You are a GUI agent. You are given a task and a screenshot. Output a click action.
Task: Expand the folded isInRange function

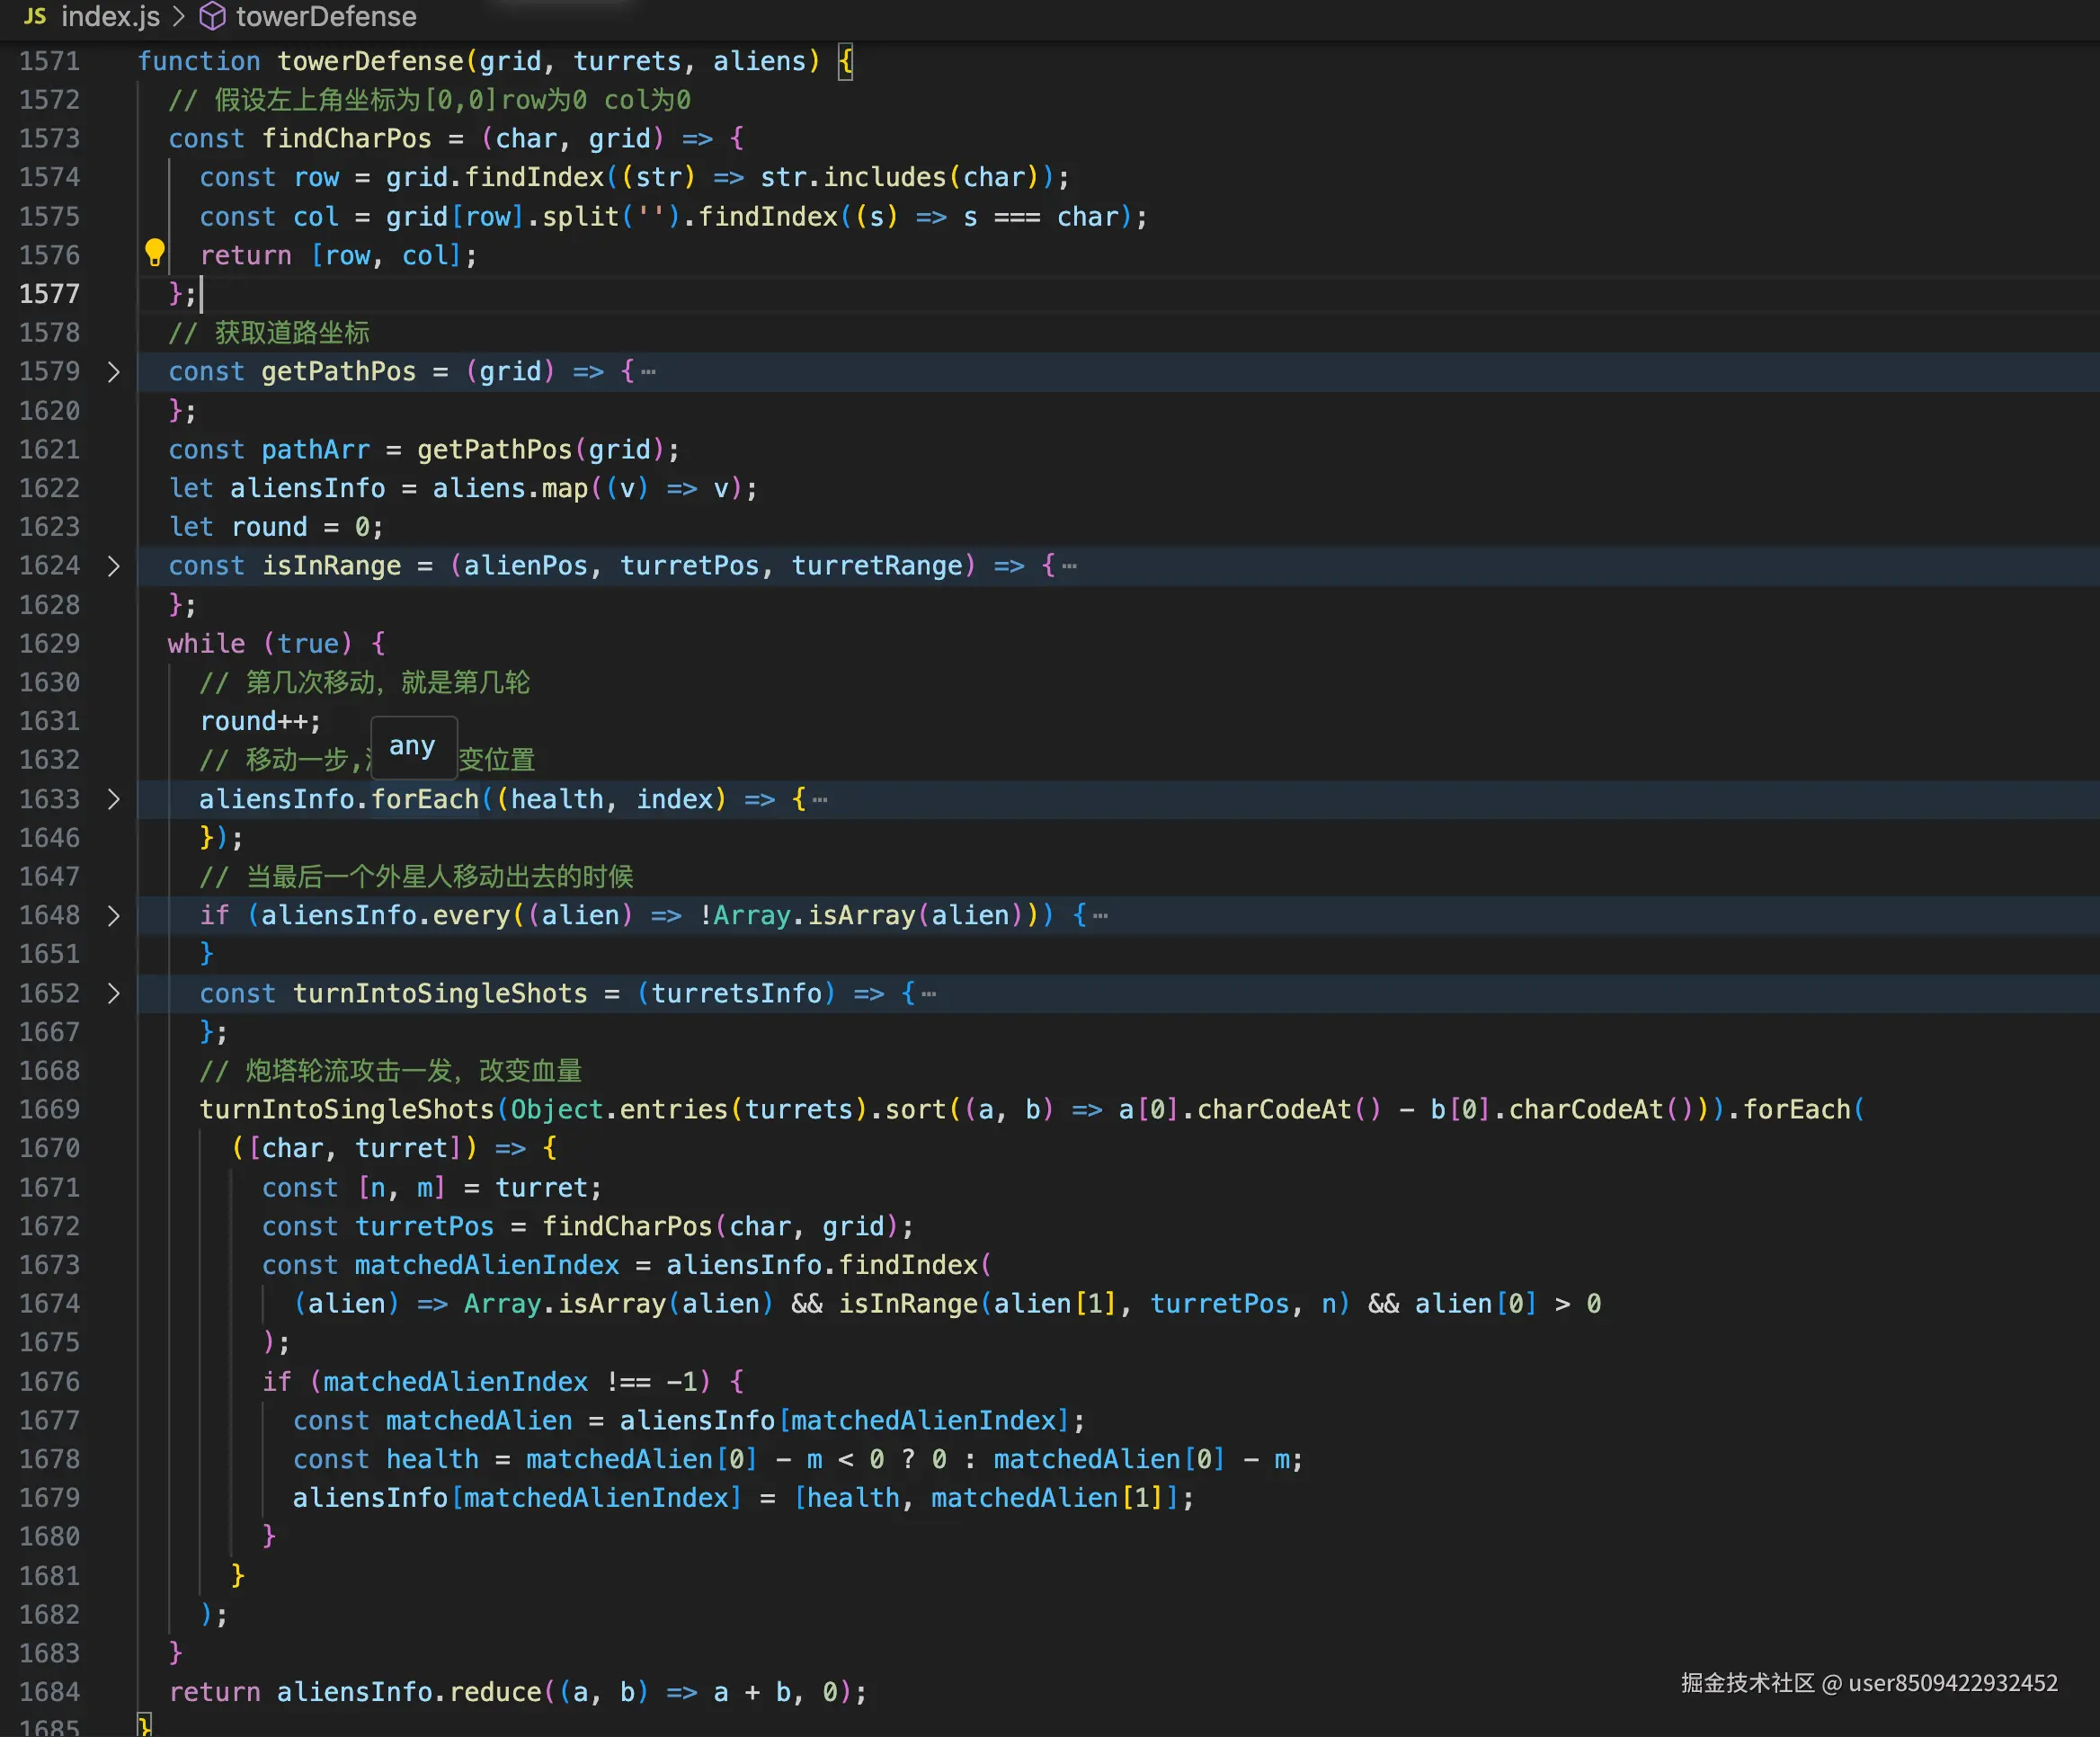click(x=113, y=566)
